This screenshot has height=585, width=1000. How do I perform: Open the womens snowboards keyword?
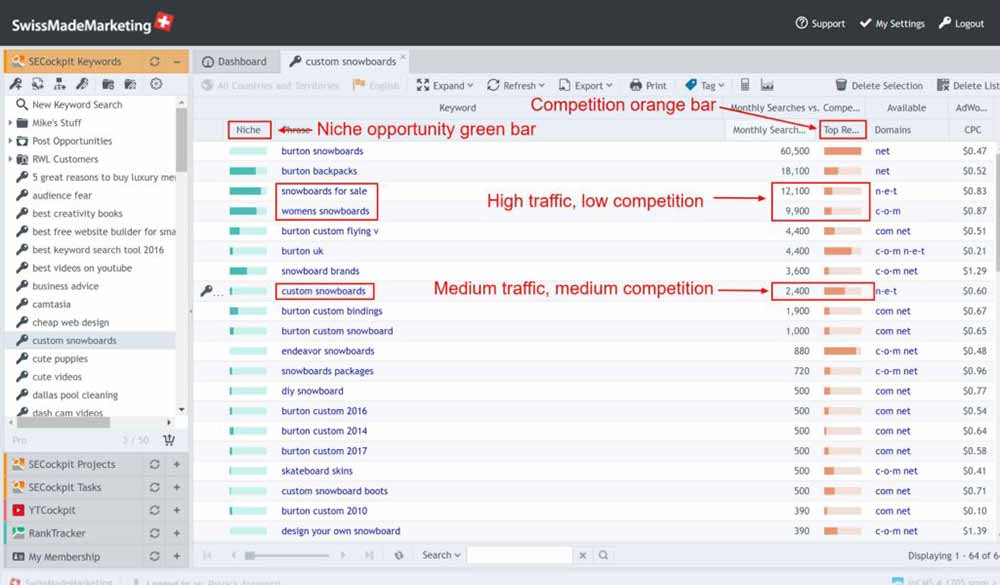(325, 211)
